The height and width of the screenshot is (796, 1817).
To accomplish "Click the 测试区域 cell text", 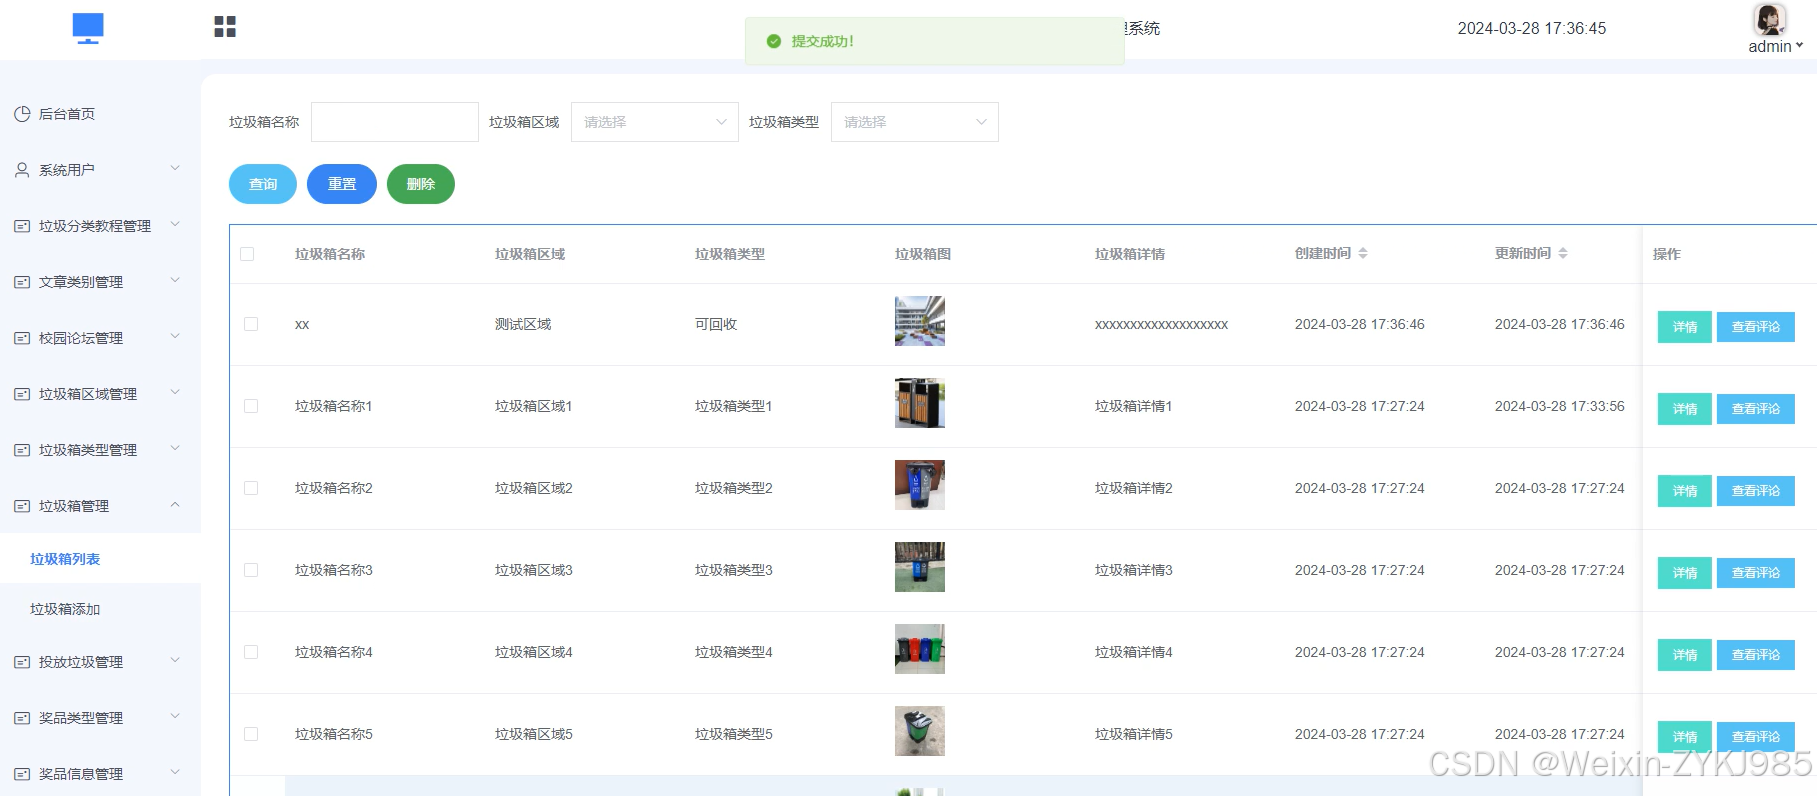I will pos(523,324).
